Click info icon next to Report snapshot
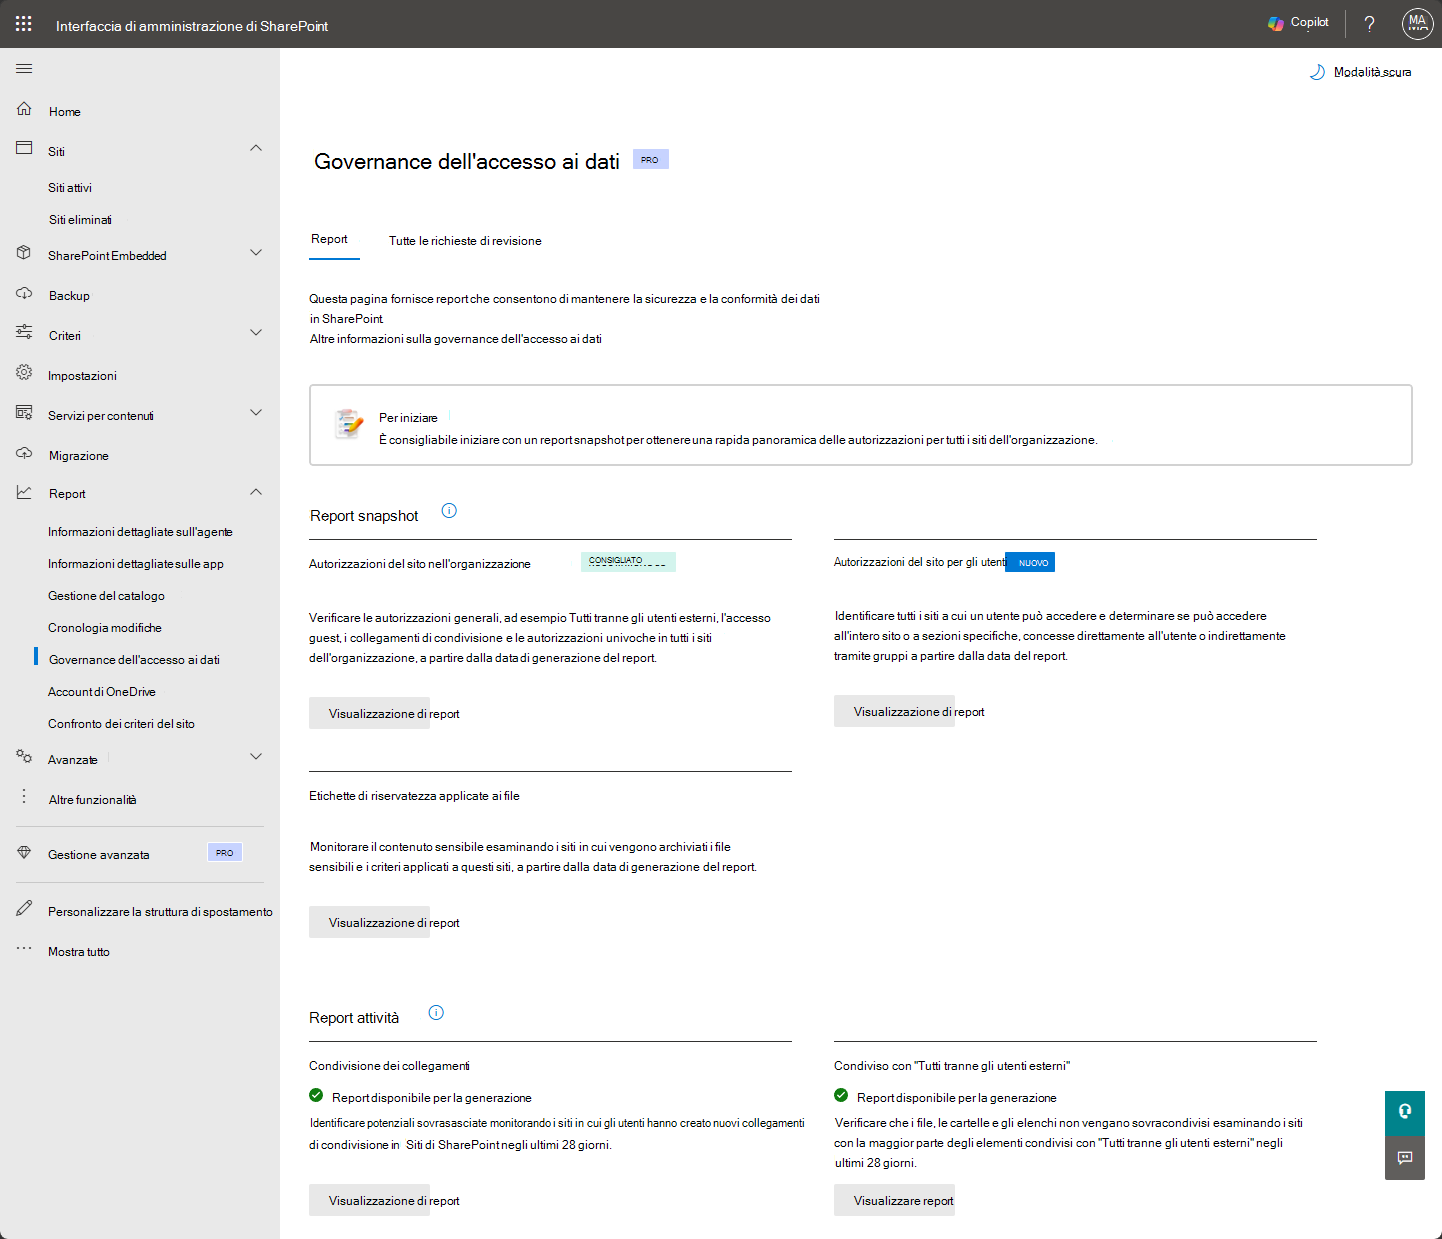1442x1239 pixels. click(449, 511)
